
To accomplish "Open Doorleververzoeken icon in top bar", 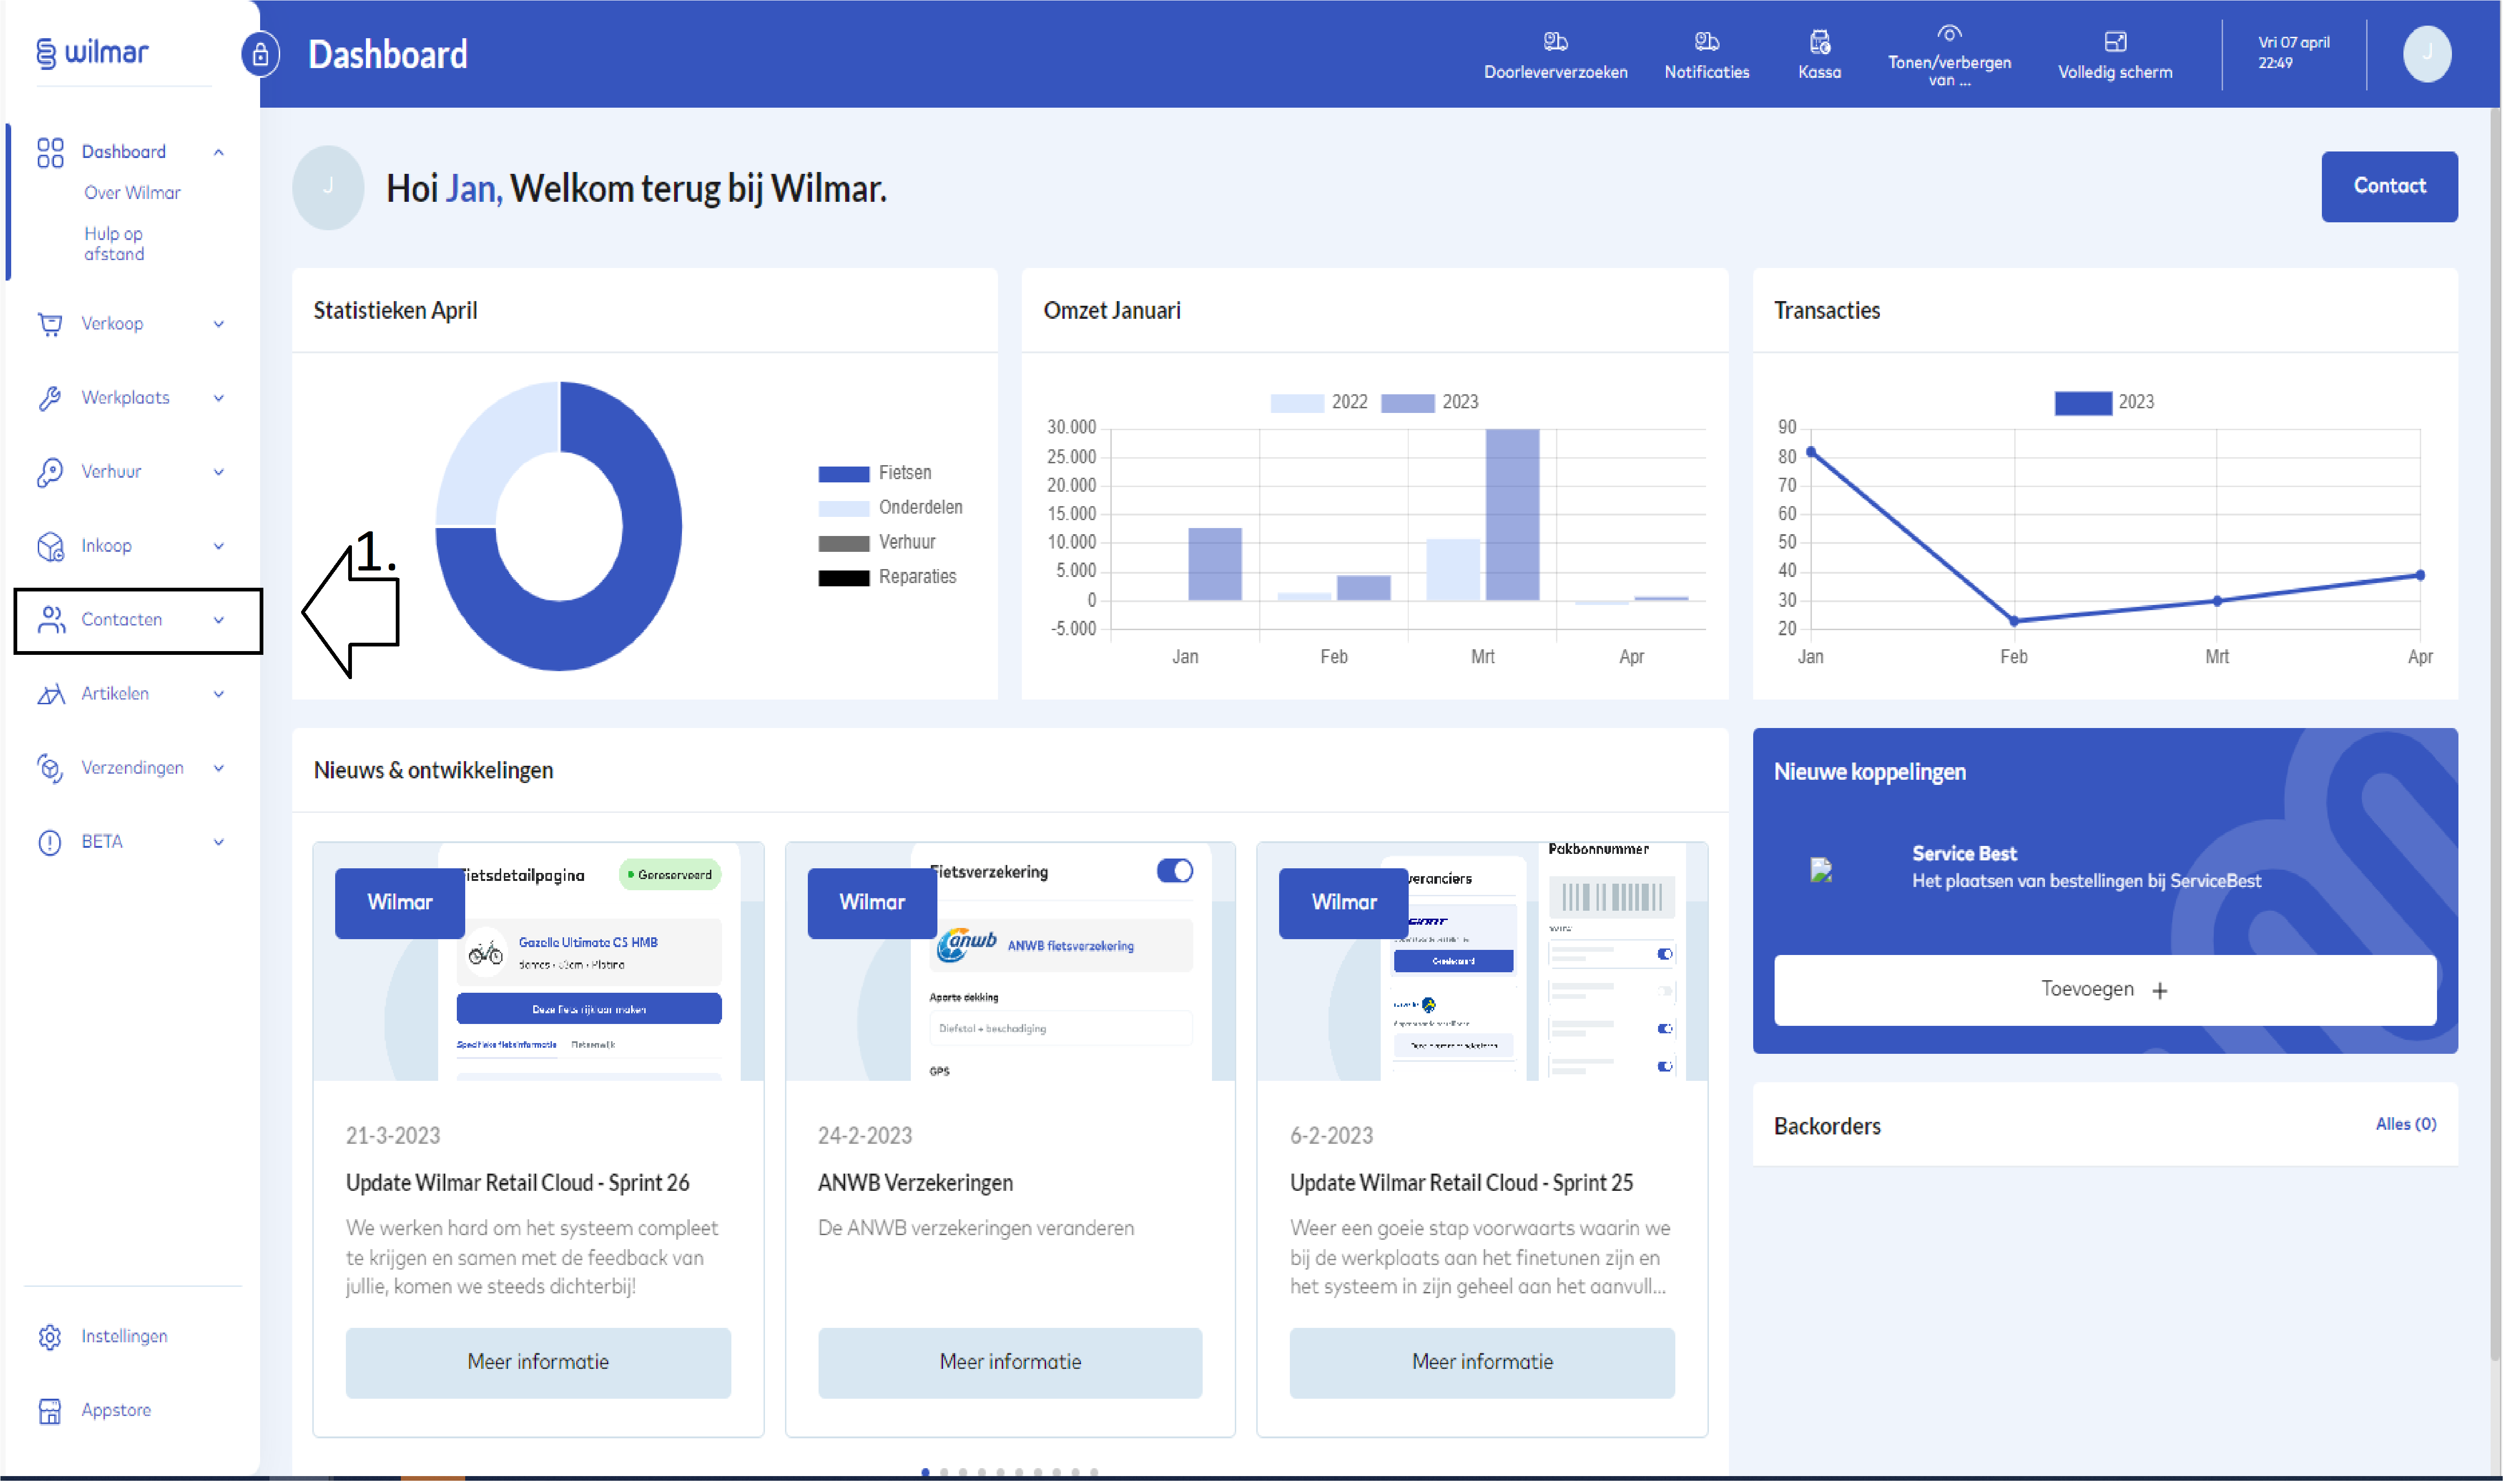I will pos(1557,42).
